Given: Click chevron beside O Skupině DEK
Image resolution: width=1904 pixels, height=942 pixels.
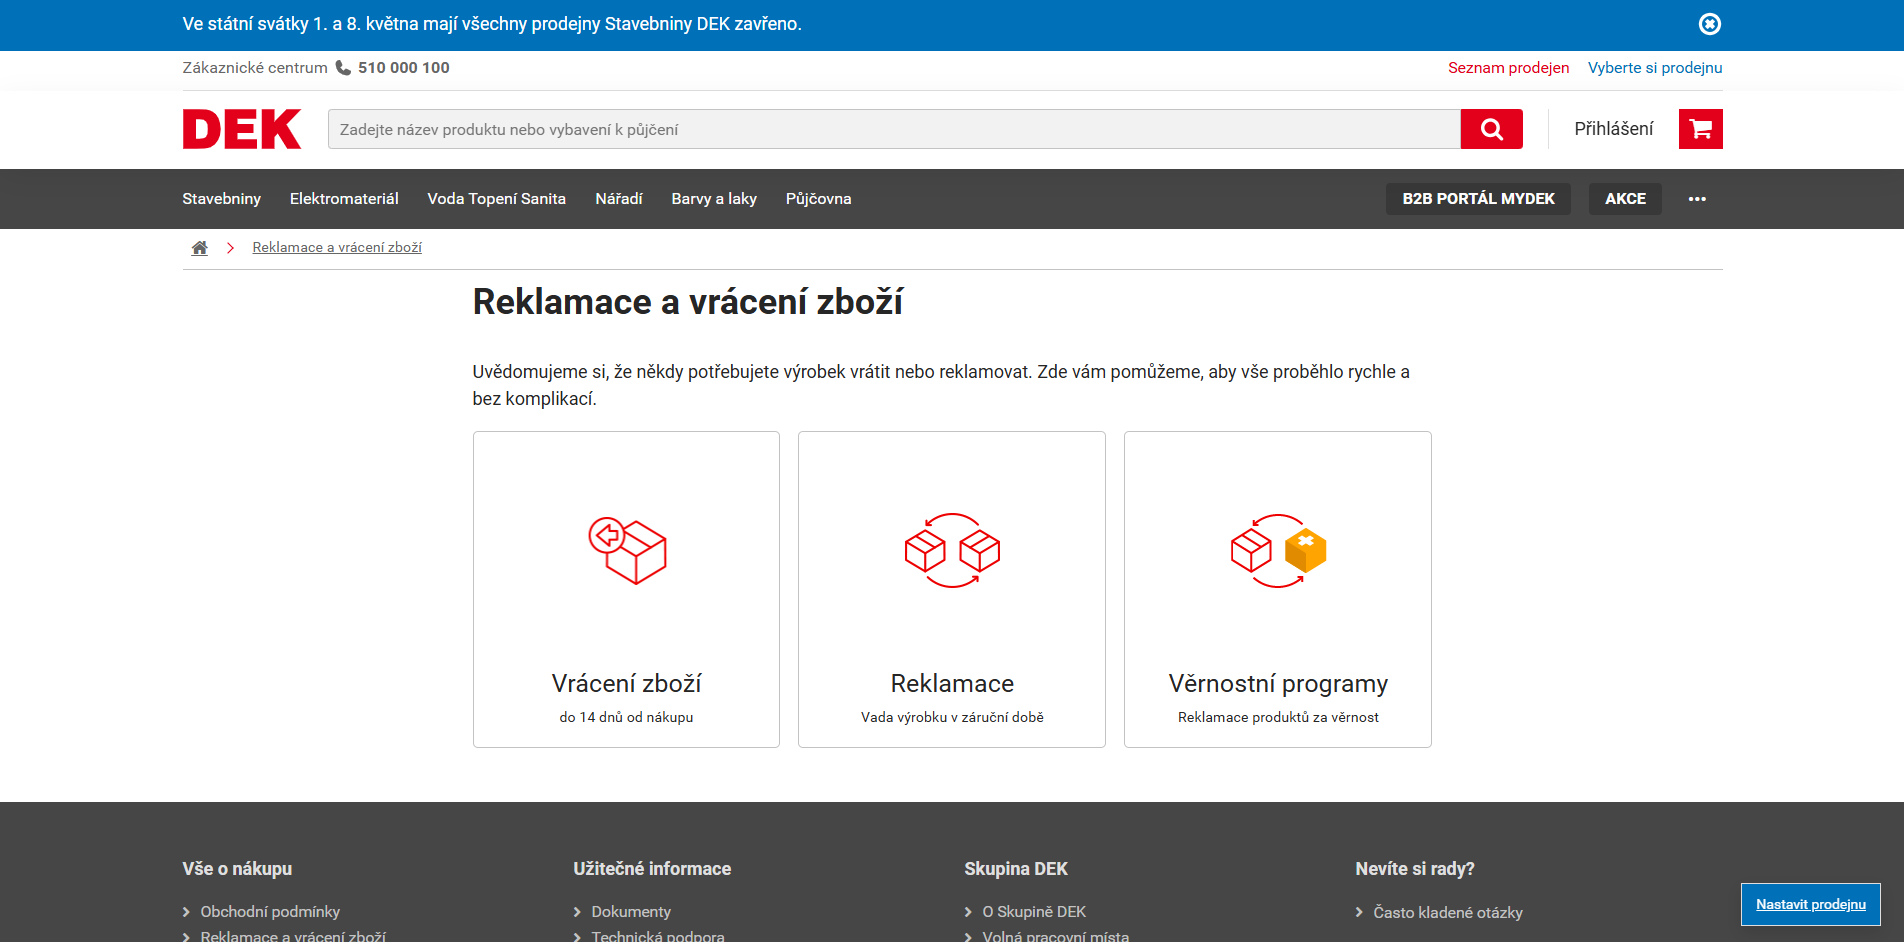Looking at the screenshot, I should [x=968, y=912].
